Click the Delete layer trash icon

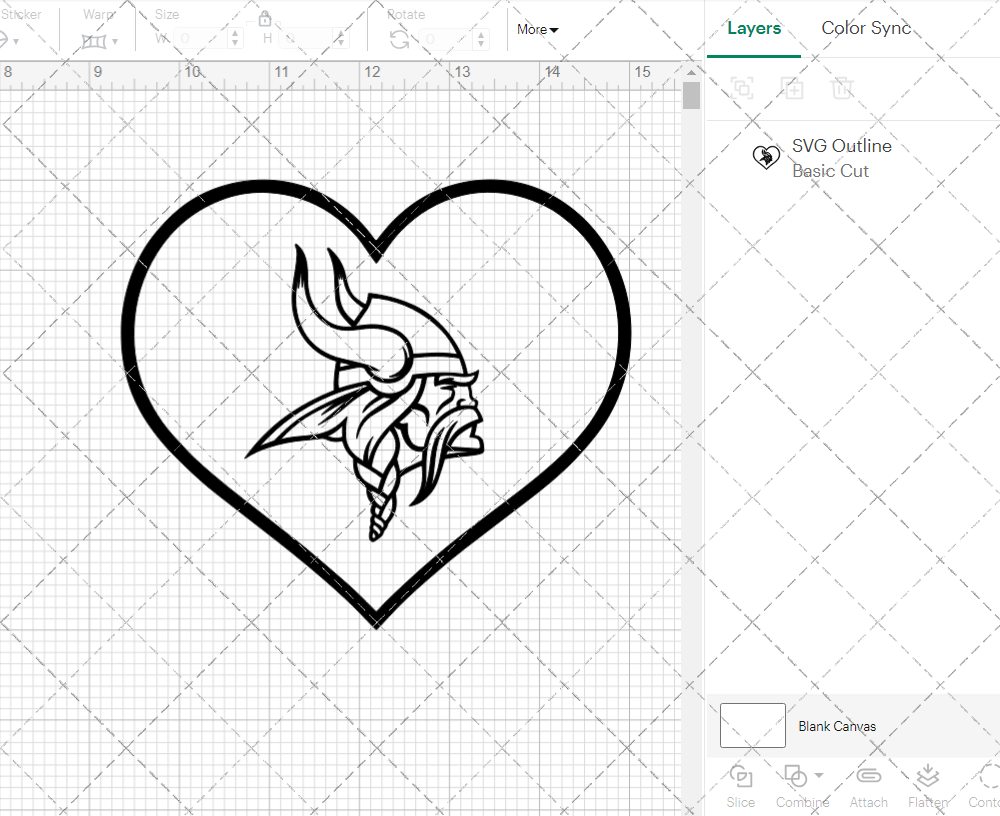coord(842,87)
